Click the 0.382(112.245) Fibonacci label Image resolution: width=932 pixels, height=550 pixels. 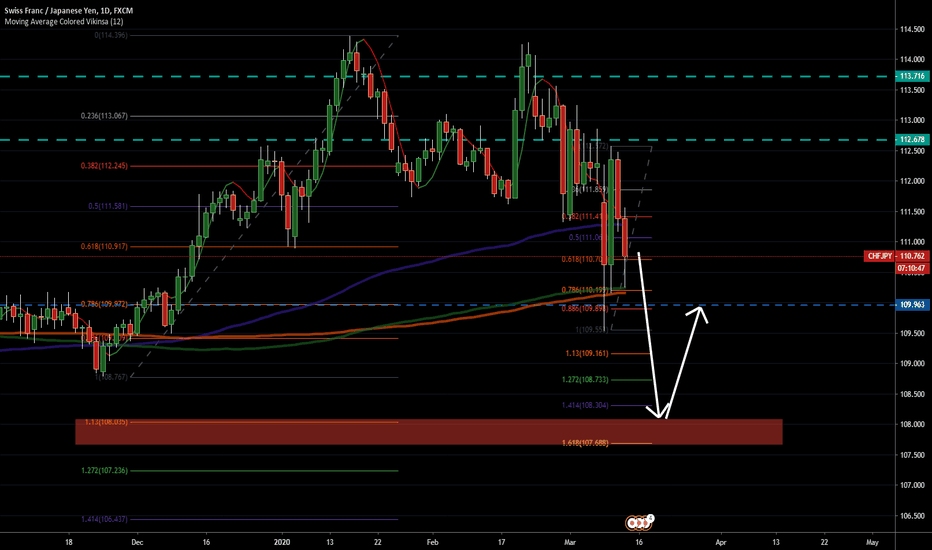click(x=104, y=166)
